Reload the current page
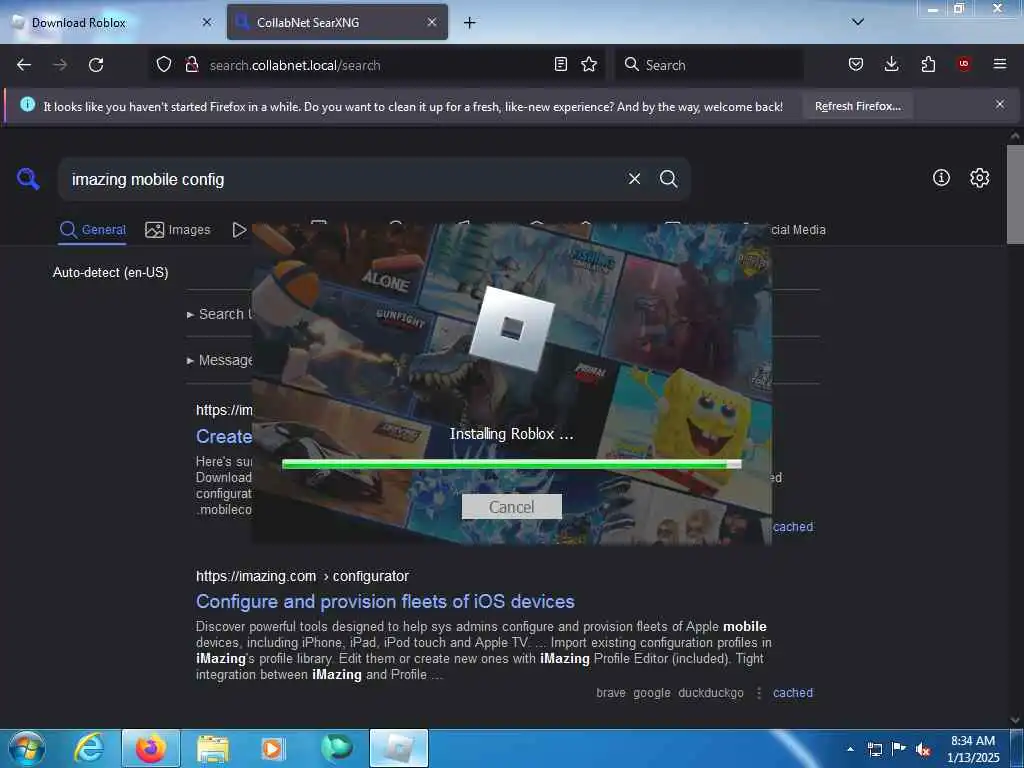1024x768 pixels. point(96,65)
